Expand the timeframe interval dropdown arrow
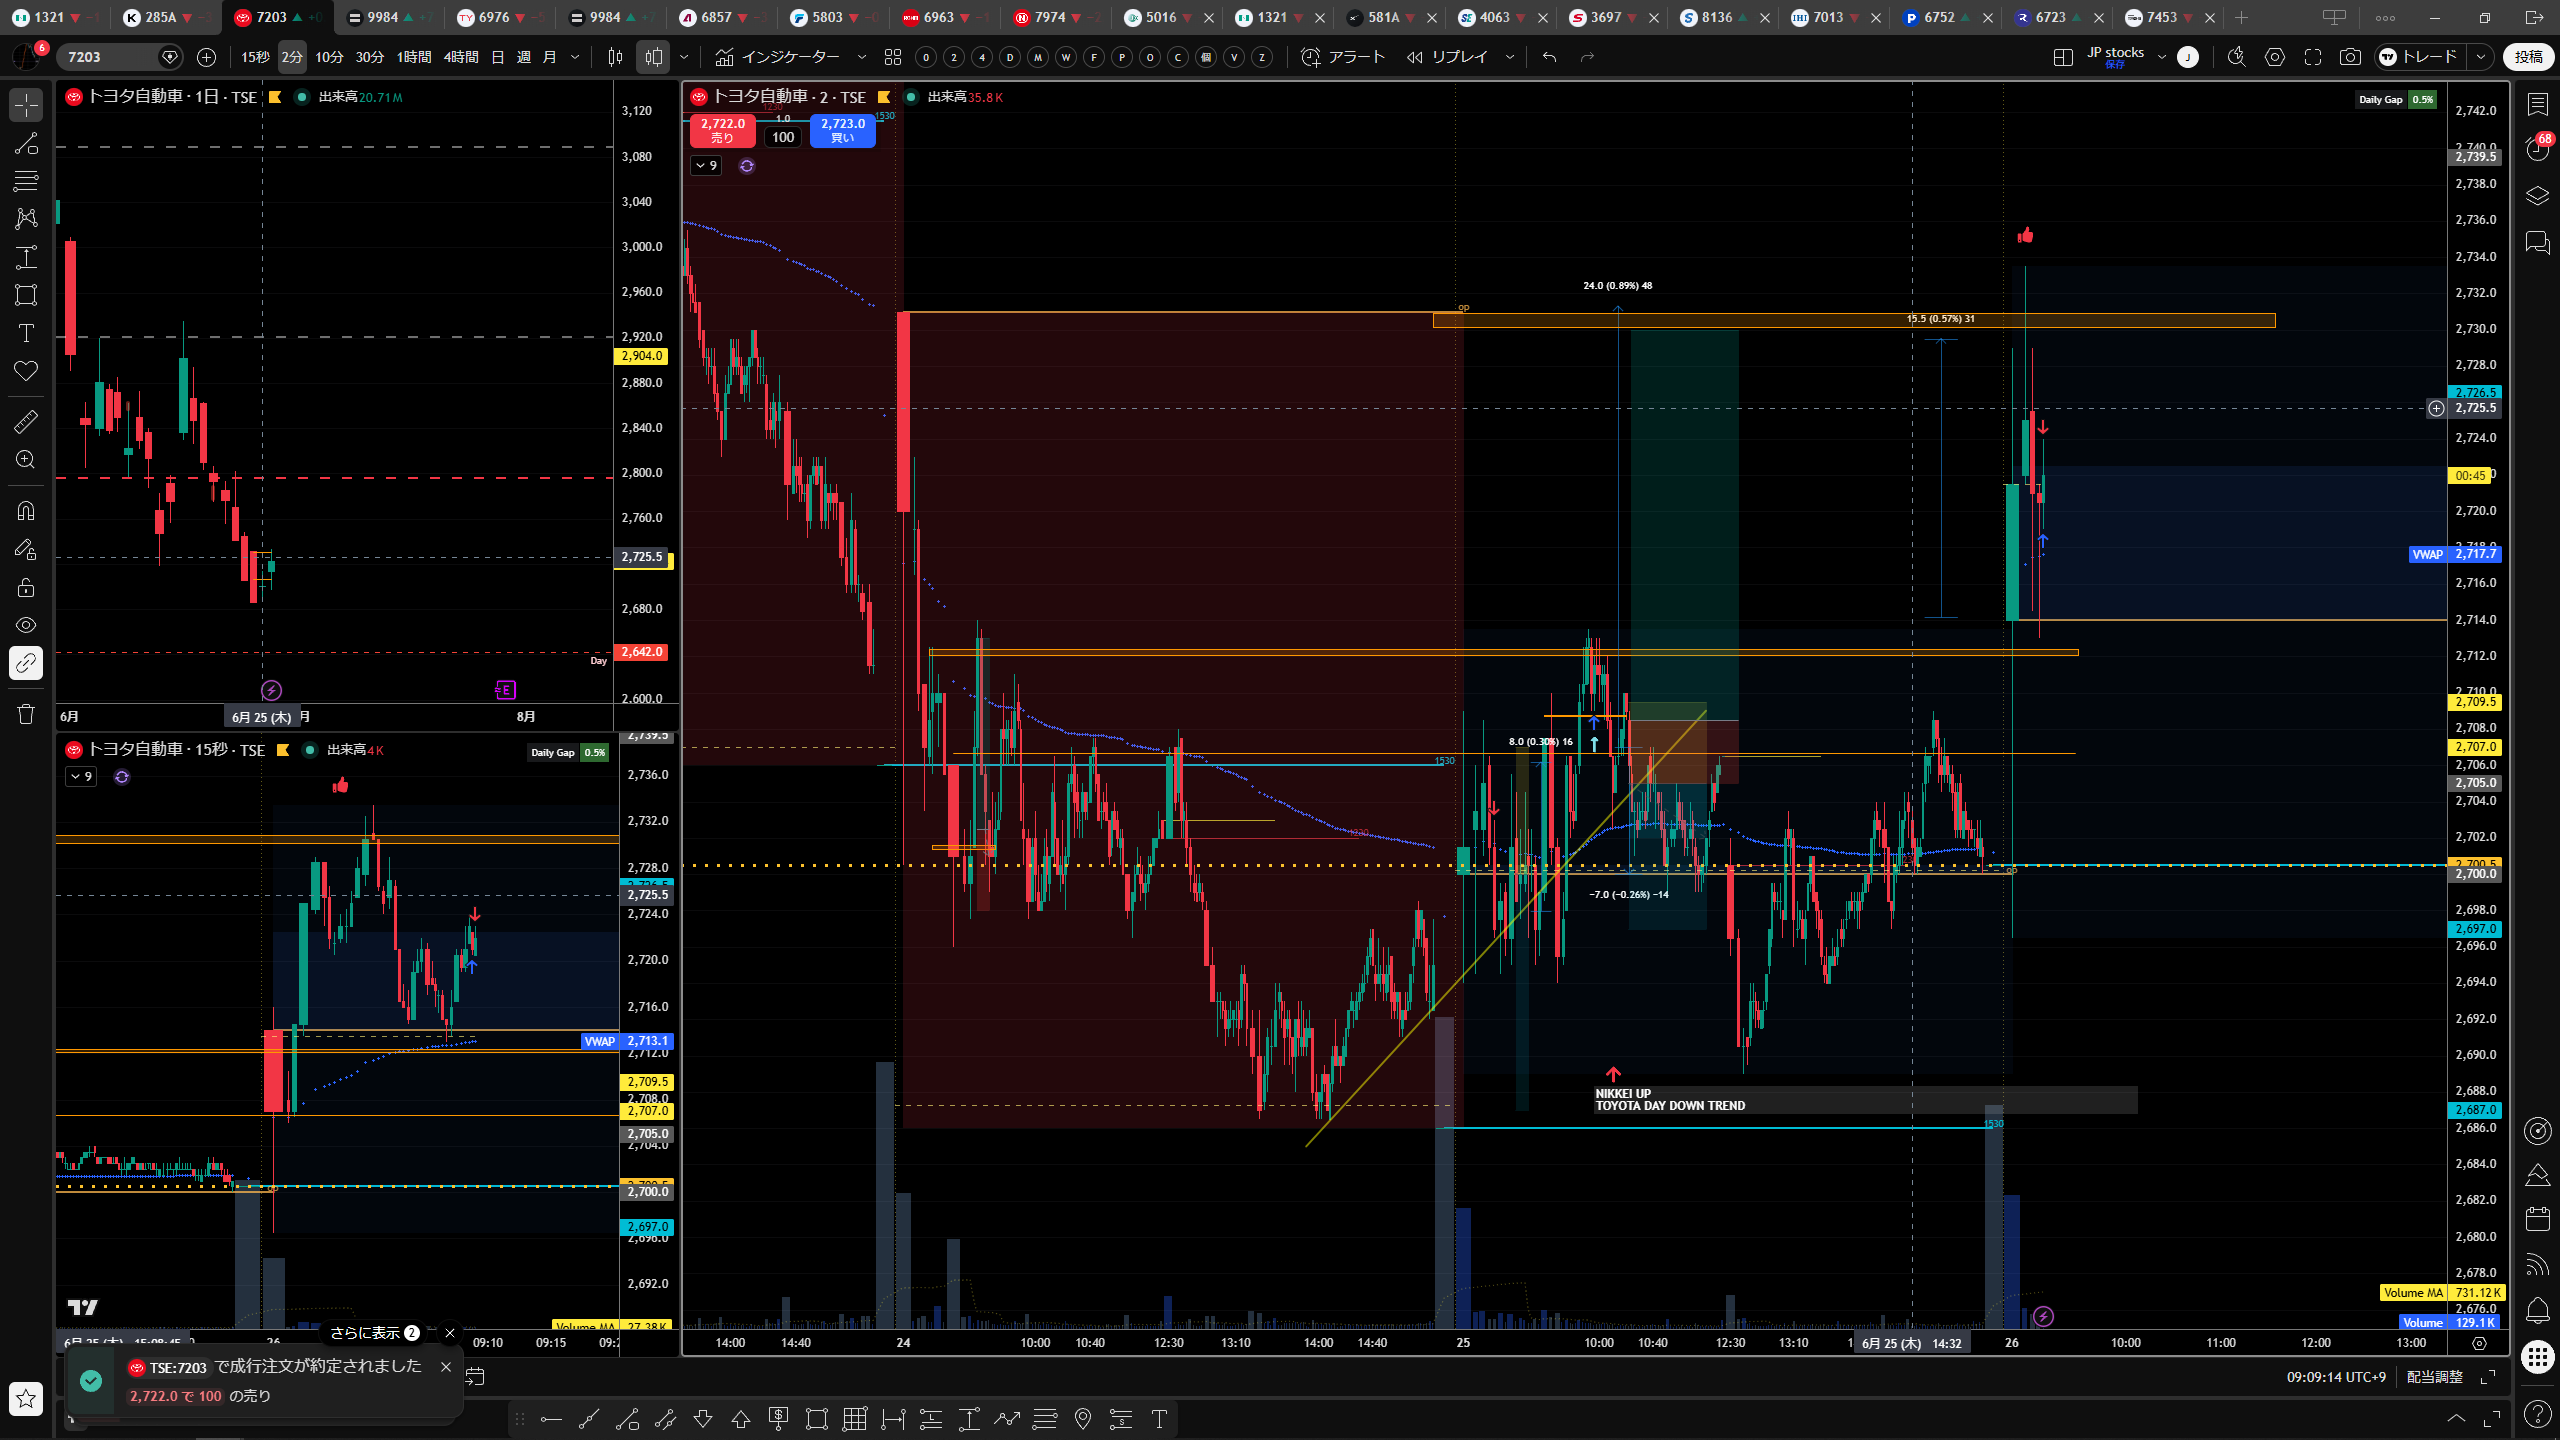2560x1440 pixels. coord(575,57)
